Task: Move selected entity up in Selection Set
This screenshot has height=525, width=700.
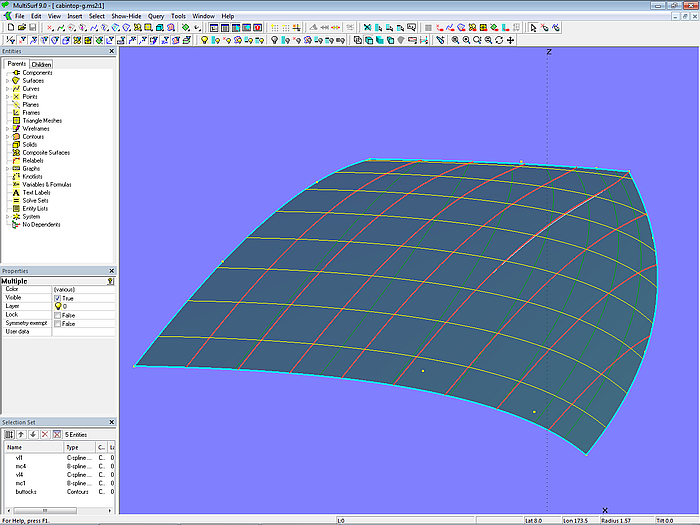Action: click(22, 434)
